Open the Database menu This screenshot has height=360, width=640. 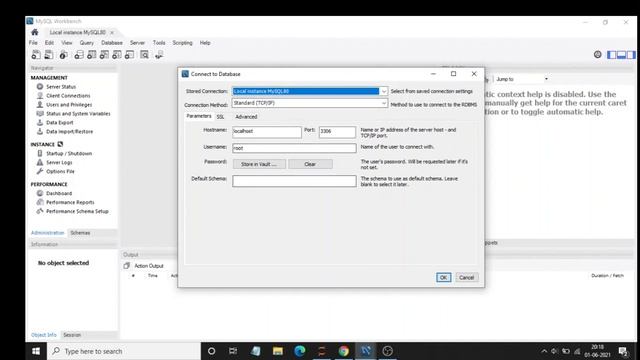pos(112,42)
